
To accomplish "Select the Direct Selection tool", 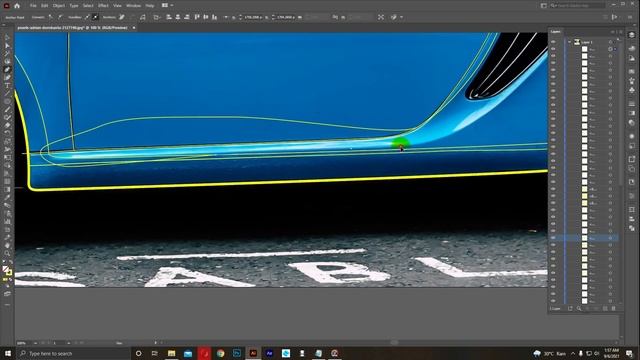I will click(7, 46).
